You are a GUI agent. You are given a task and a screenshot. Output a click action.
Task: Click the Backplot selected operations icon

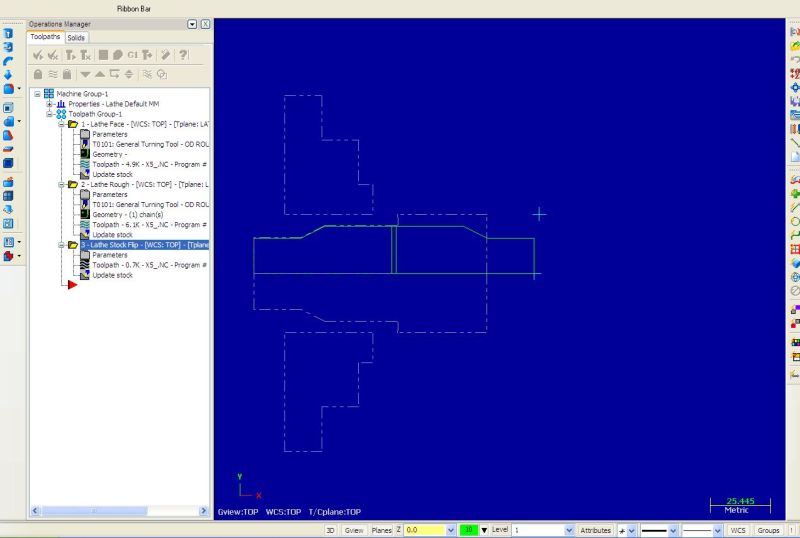(103, 55)
